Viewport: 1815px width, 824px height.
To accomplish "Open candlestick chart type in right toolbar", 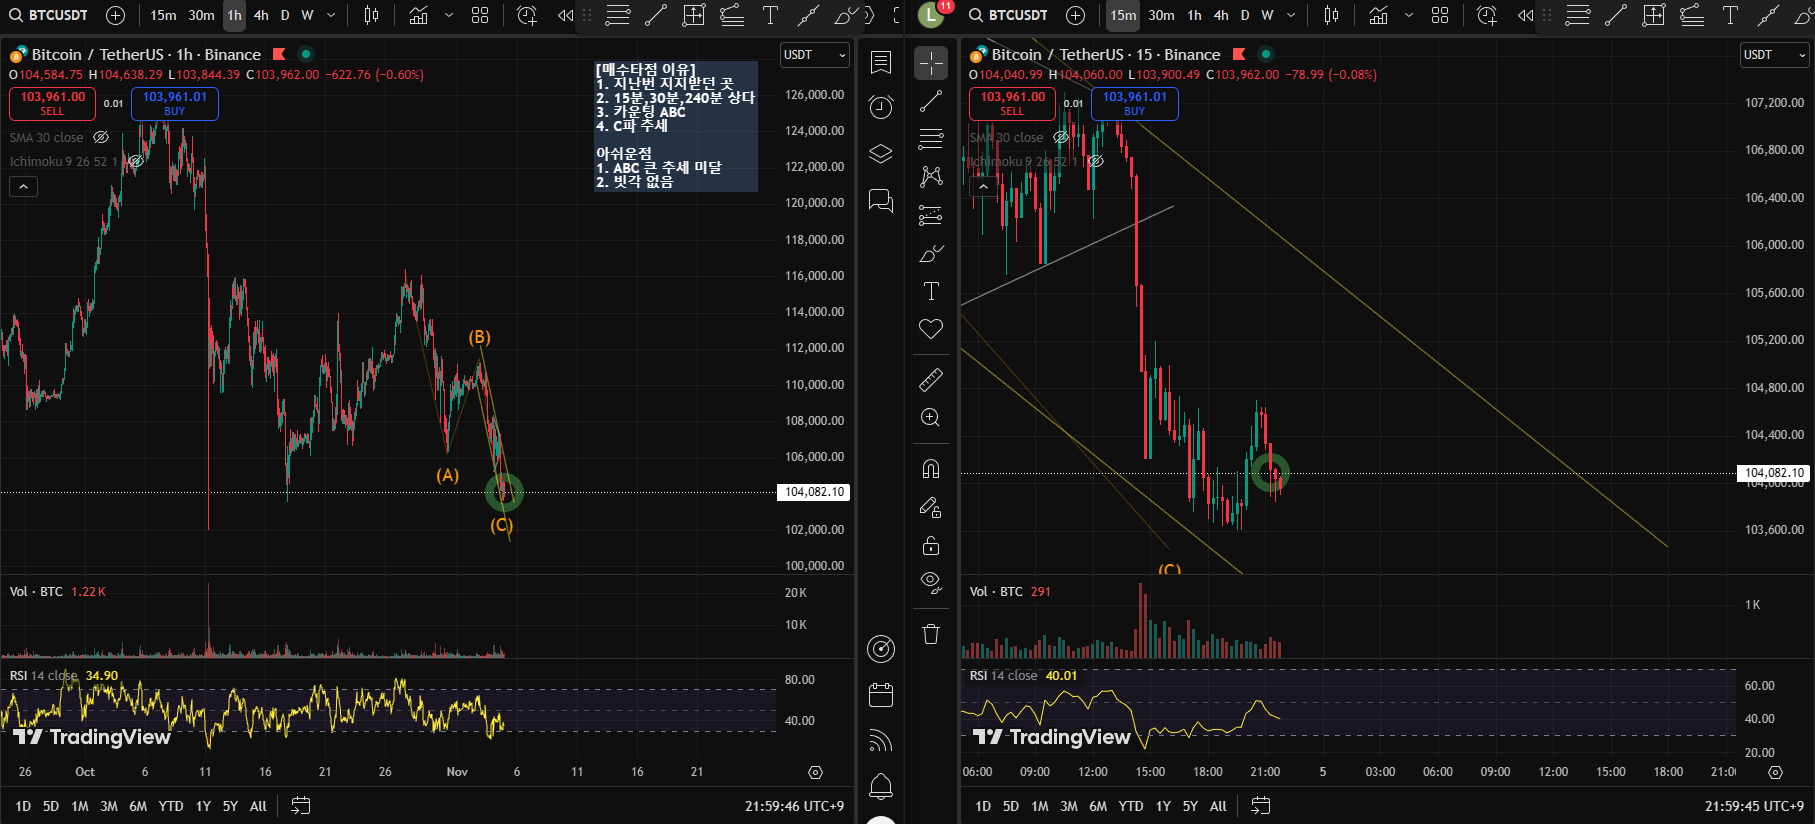I will 1332,15.
